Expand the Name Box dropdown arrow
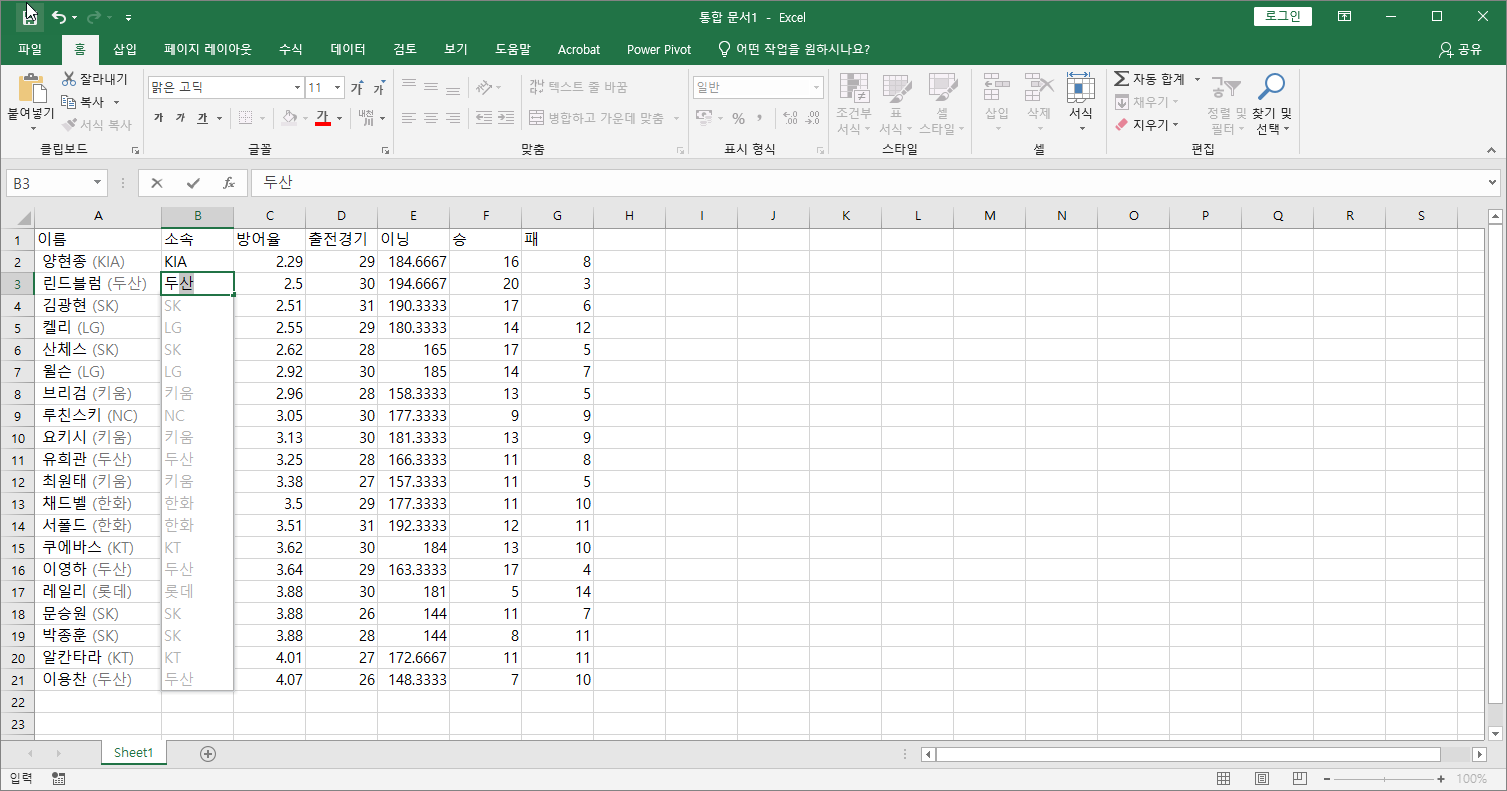Screen dimensions: 1507x791 (97, 183)
